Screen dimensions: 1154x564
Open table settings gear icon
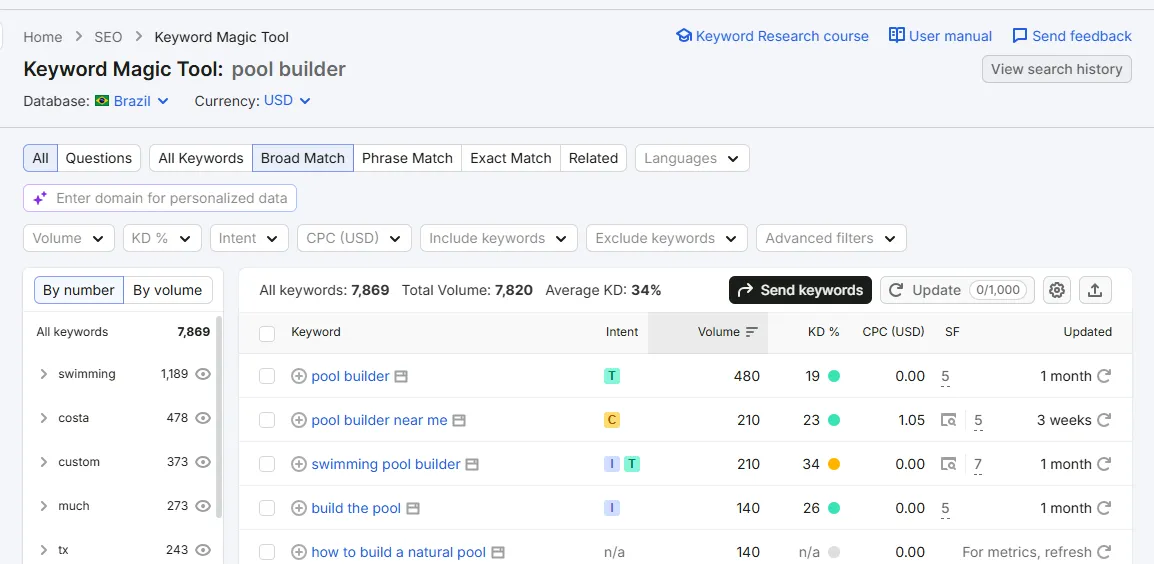coord(1057,290)
